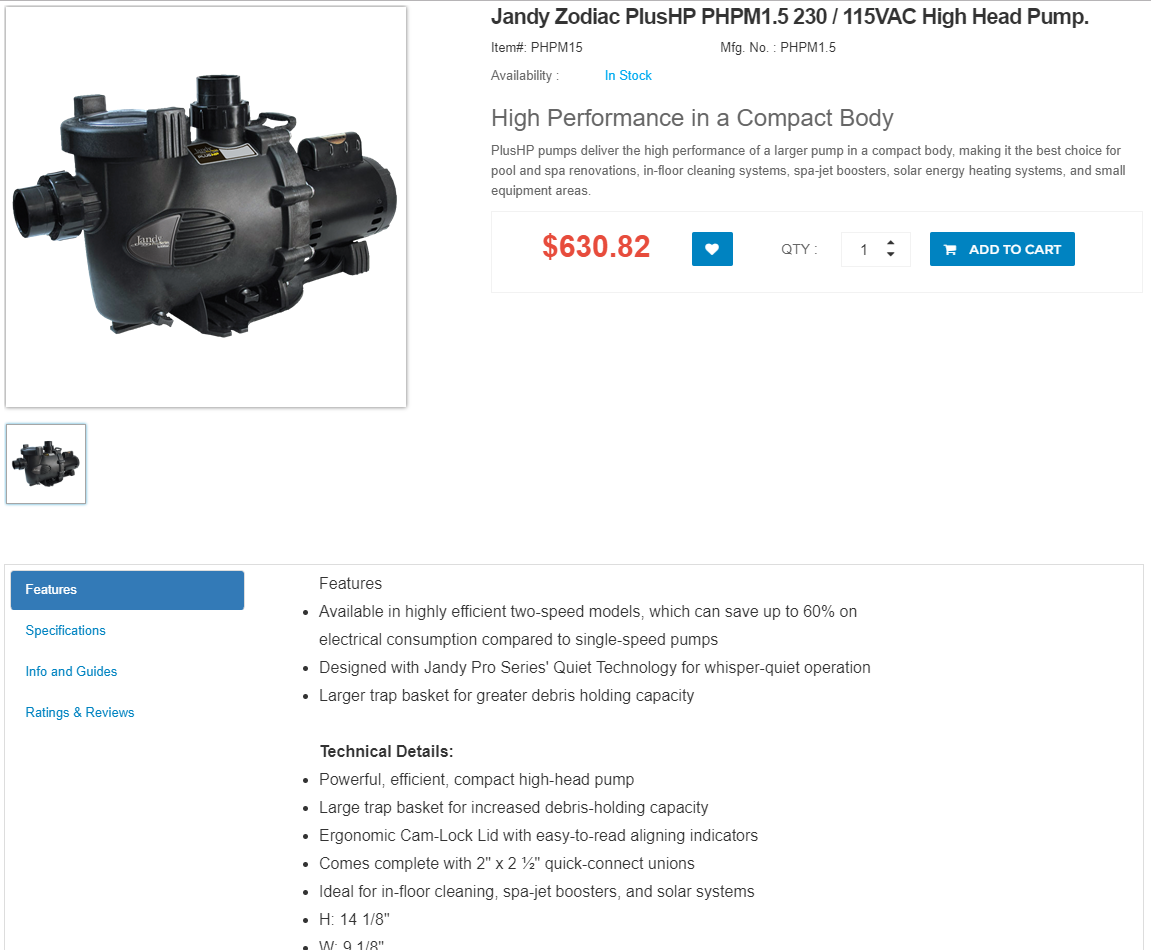Select the Features tab
Viewport: 1151px width, 950px height.
(127, 590)
